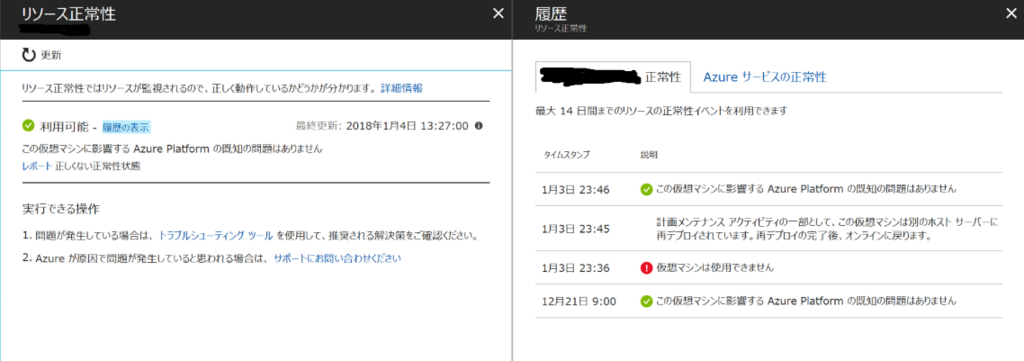Click the 2018年1月4日 13:27:00 last-updated value
Image resolution: width=1024 pixels, height=361 pixels.
pos(407,126)
